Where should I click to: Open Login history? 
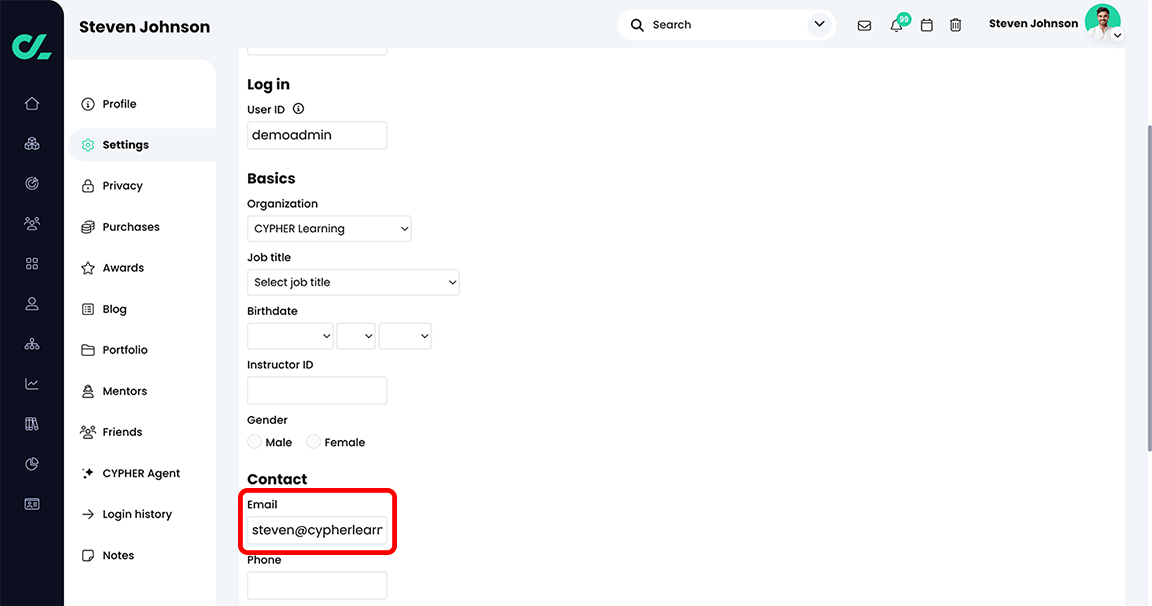point(136,513)
